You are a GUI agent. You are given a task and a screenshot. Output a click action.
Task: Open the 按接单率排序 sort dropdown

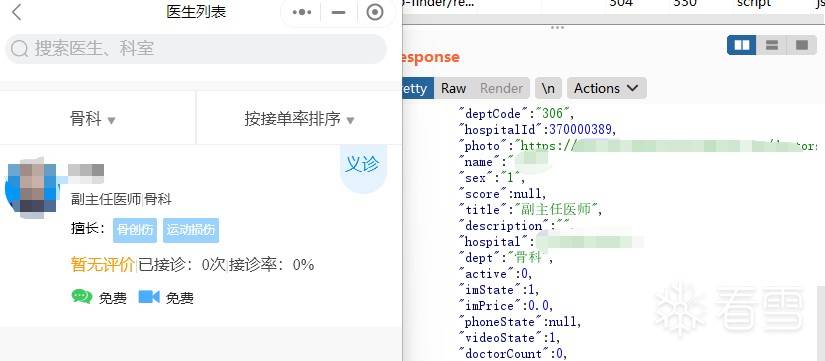[x=299, y=118]
